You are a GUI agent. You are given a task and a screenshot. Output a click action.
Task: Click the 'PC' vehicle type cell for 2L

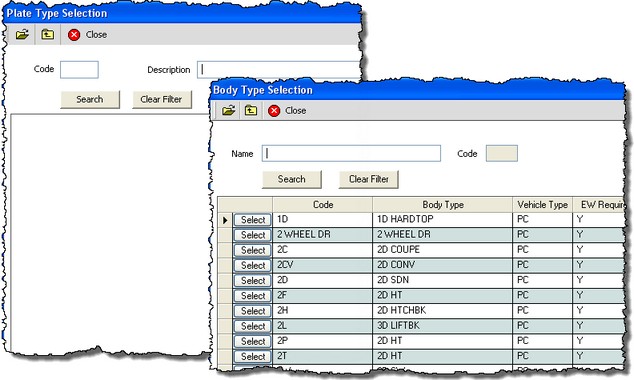(x=542, y=325)
